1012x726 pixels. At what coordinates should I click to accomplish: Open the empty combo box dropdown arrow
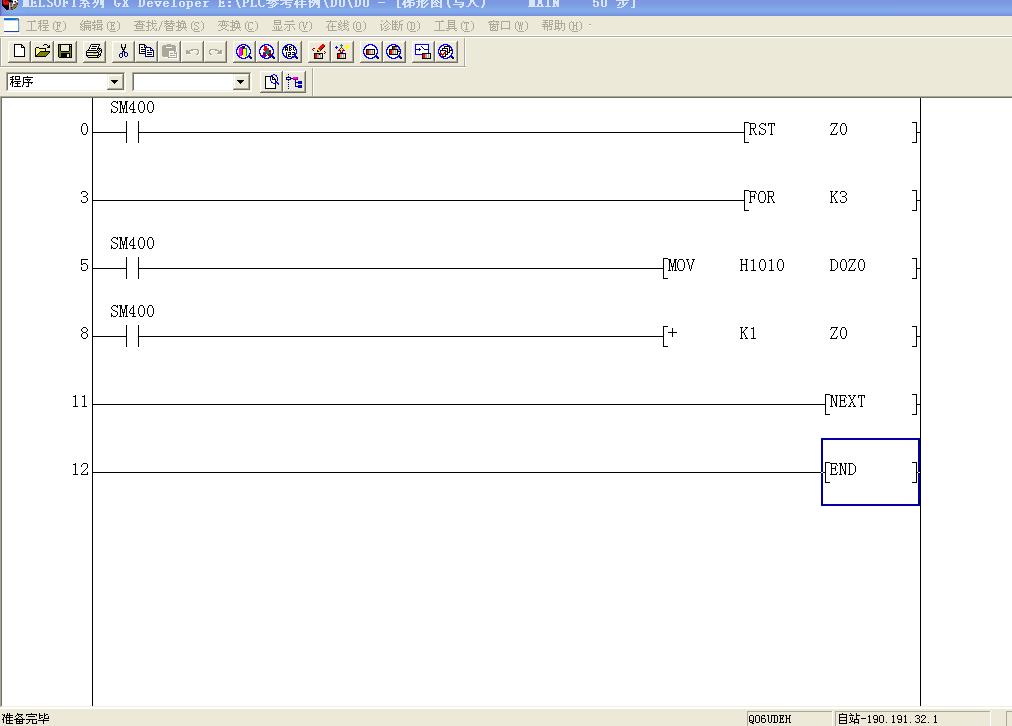(x=240, y=82)
